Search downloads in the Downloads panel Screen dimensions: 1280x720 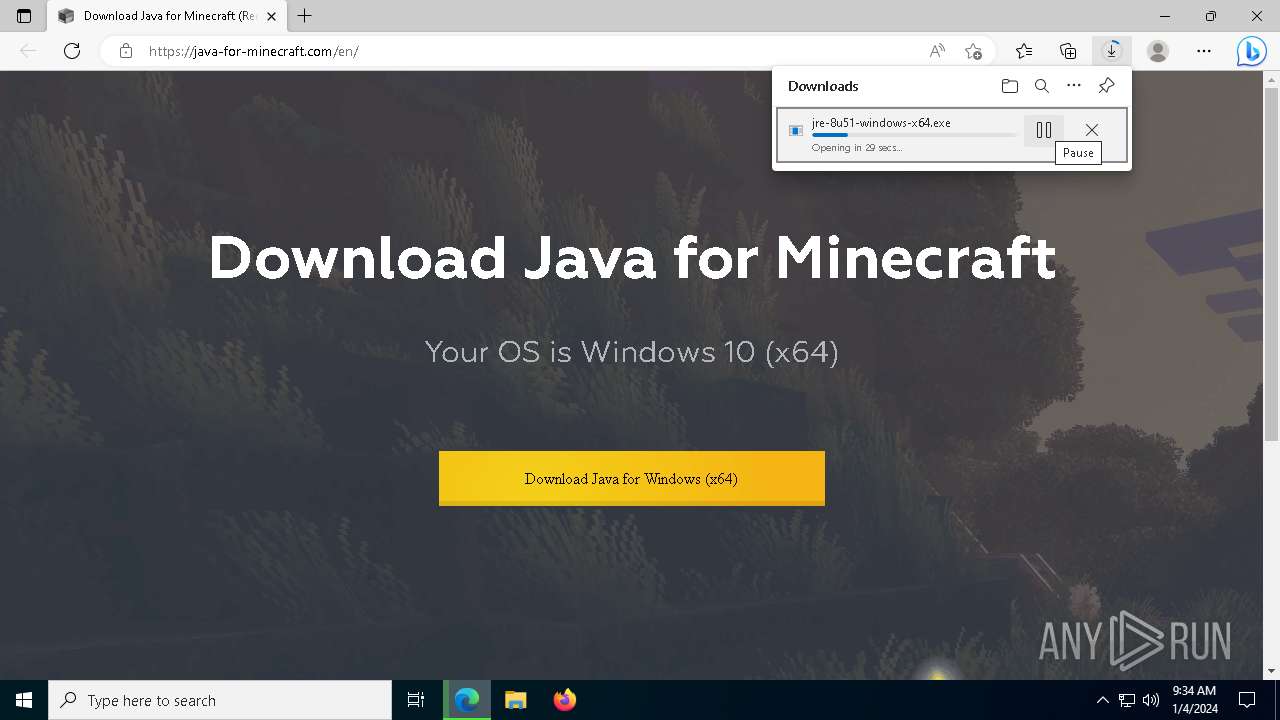pyautogui.click(x=1042, y=86)
